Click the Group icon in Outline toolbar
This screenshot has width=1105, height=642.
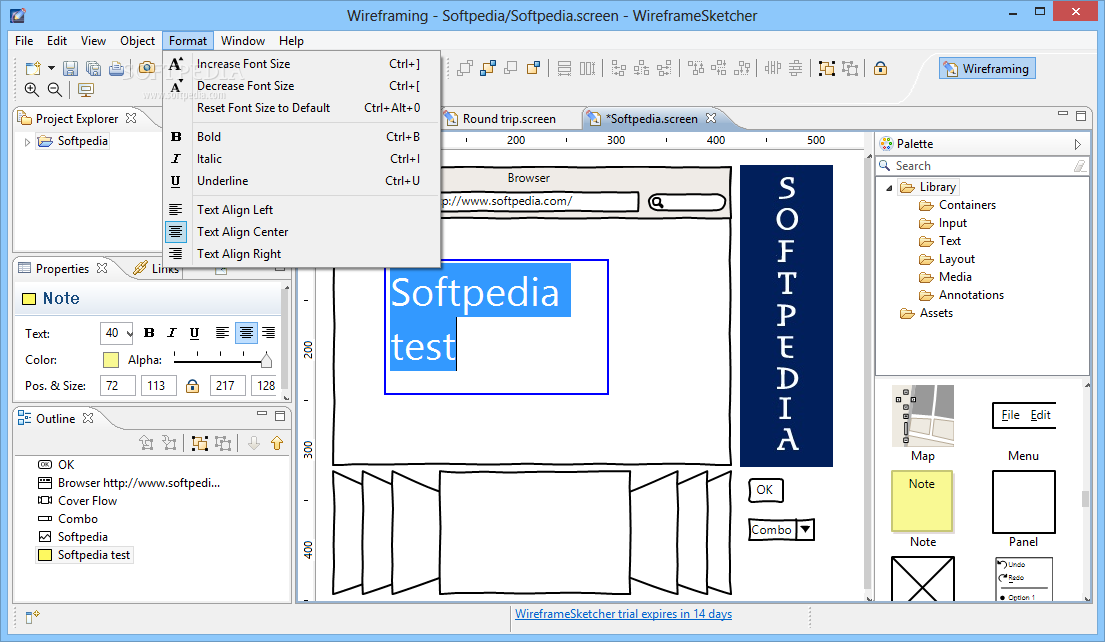point(200,443)
